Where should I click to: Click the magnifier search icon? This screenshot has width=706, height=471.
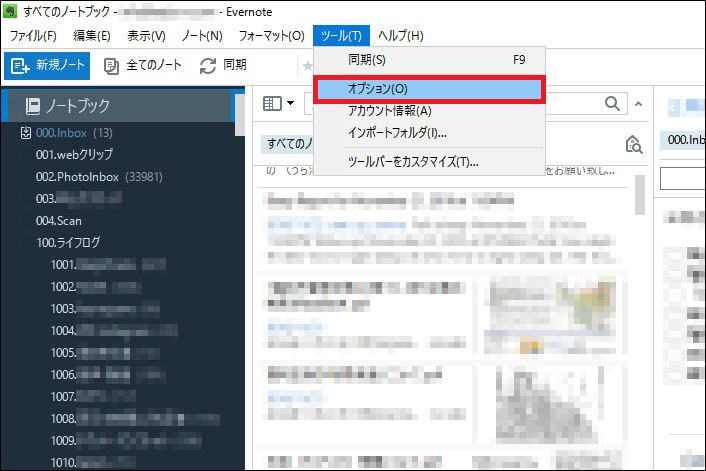612,104
